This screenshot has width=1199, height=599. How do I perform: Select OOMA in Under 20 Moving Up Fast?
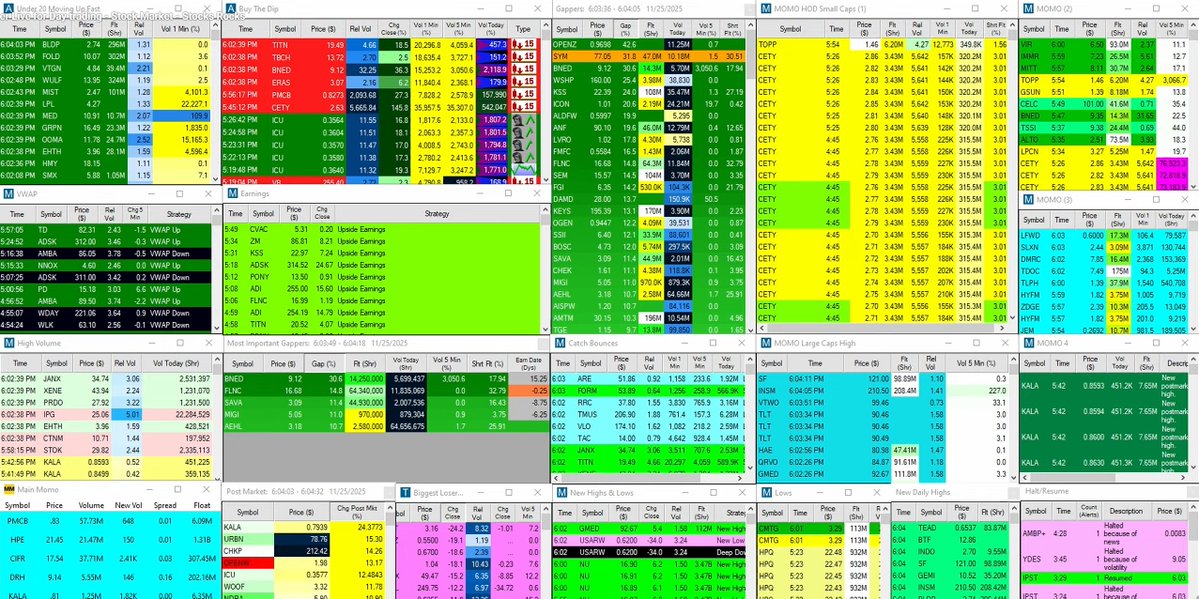tap(51, 140)
